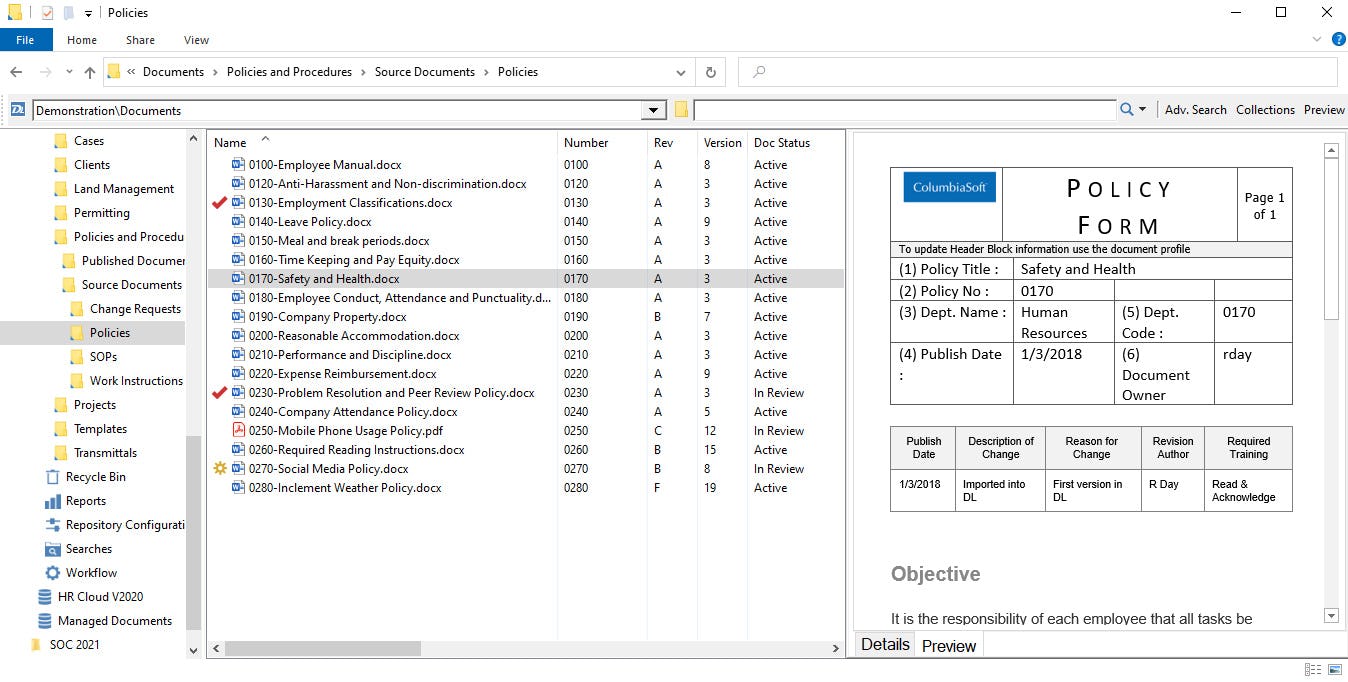This screenshot has height=682, width=1348.
Task: Expand the Demonstration\Documents repository dropdown
Action: pyautogui.click(x=654, y=109)
